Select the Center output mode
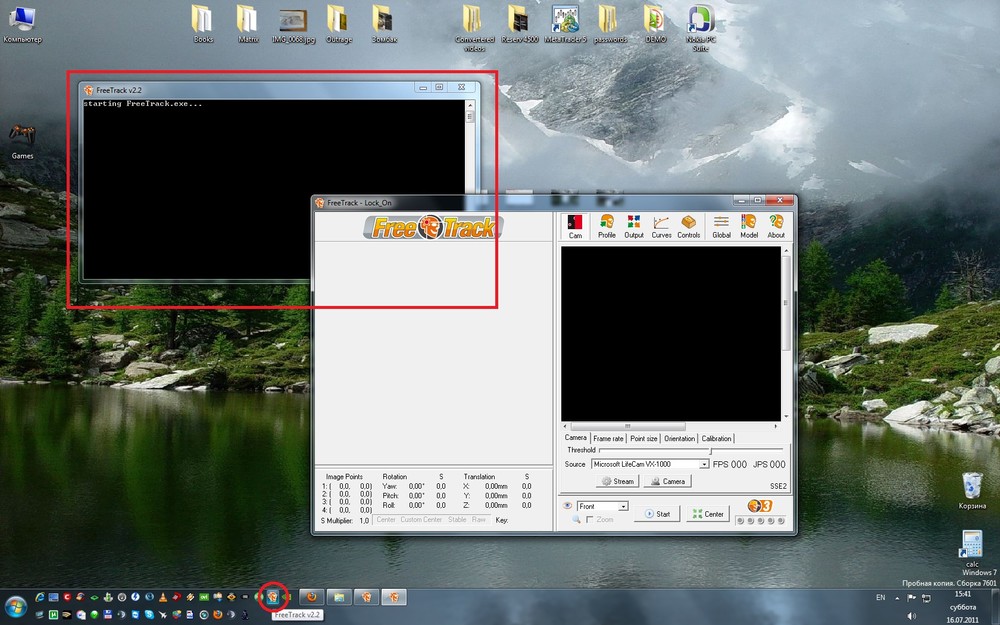This screenshot has height=625, width=1000. (x=386, y=520)
